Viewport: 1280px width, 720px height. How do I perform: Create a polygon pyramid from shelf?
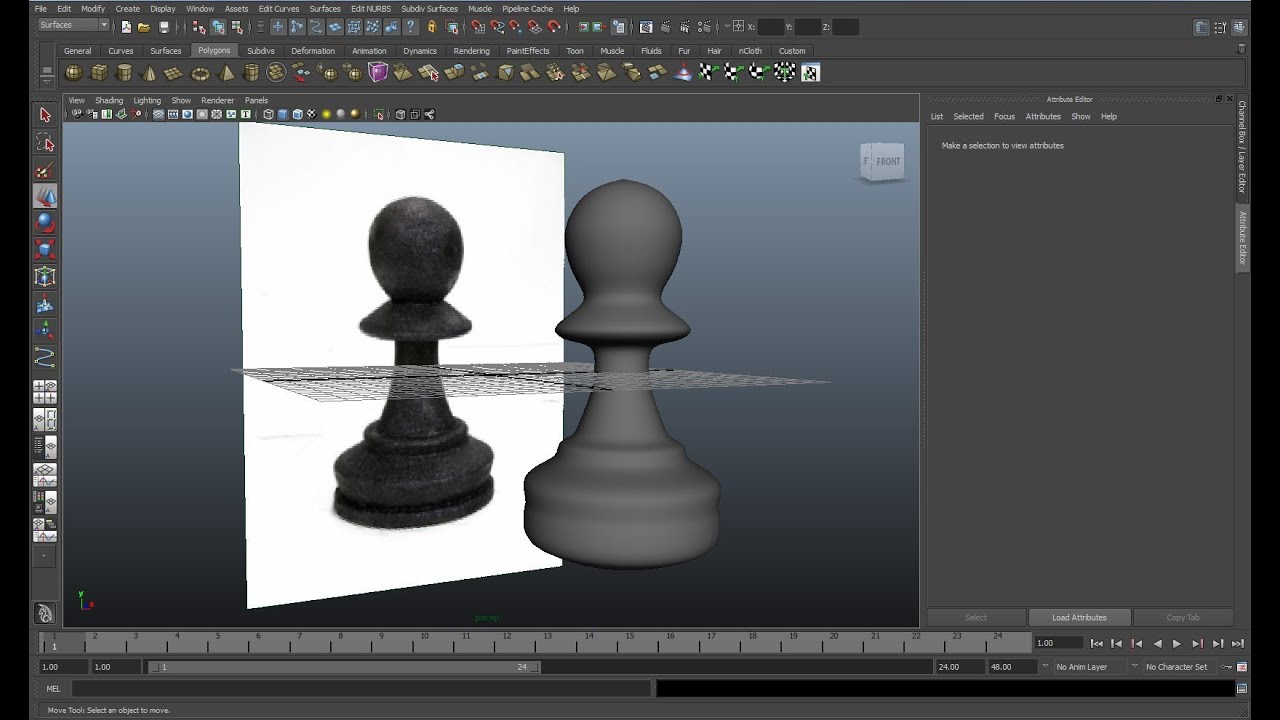click(226, 72)
